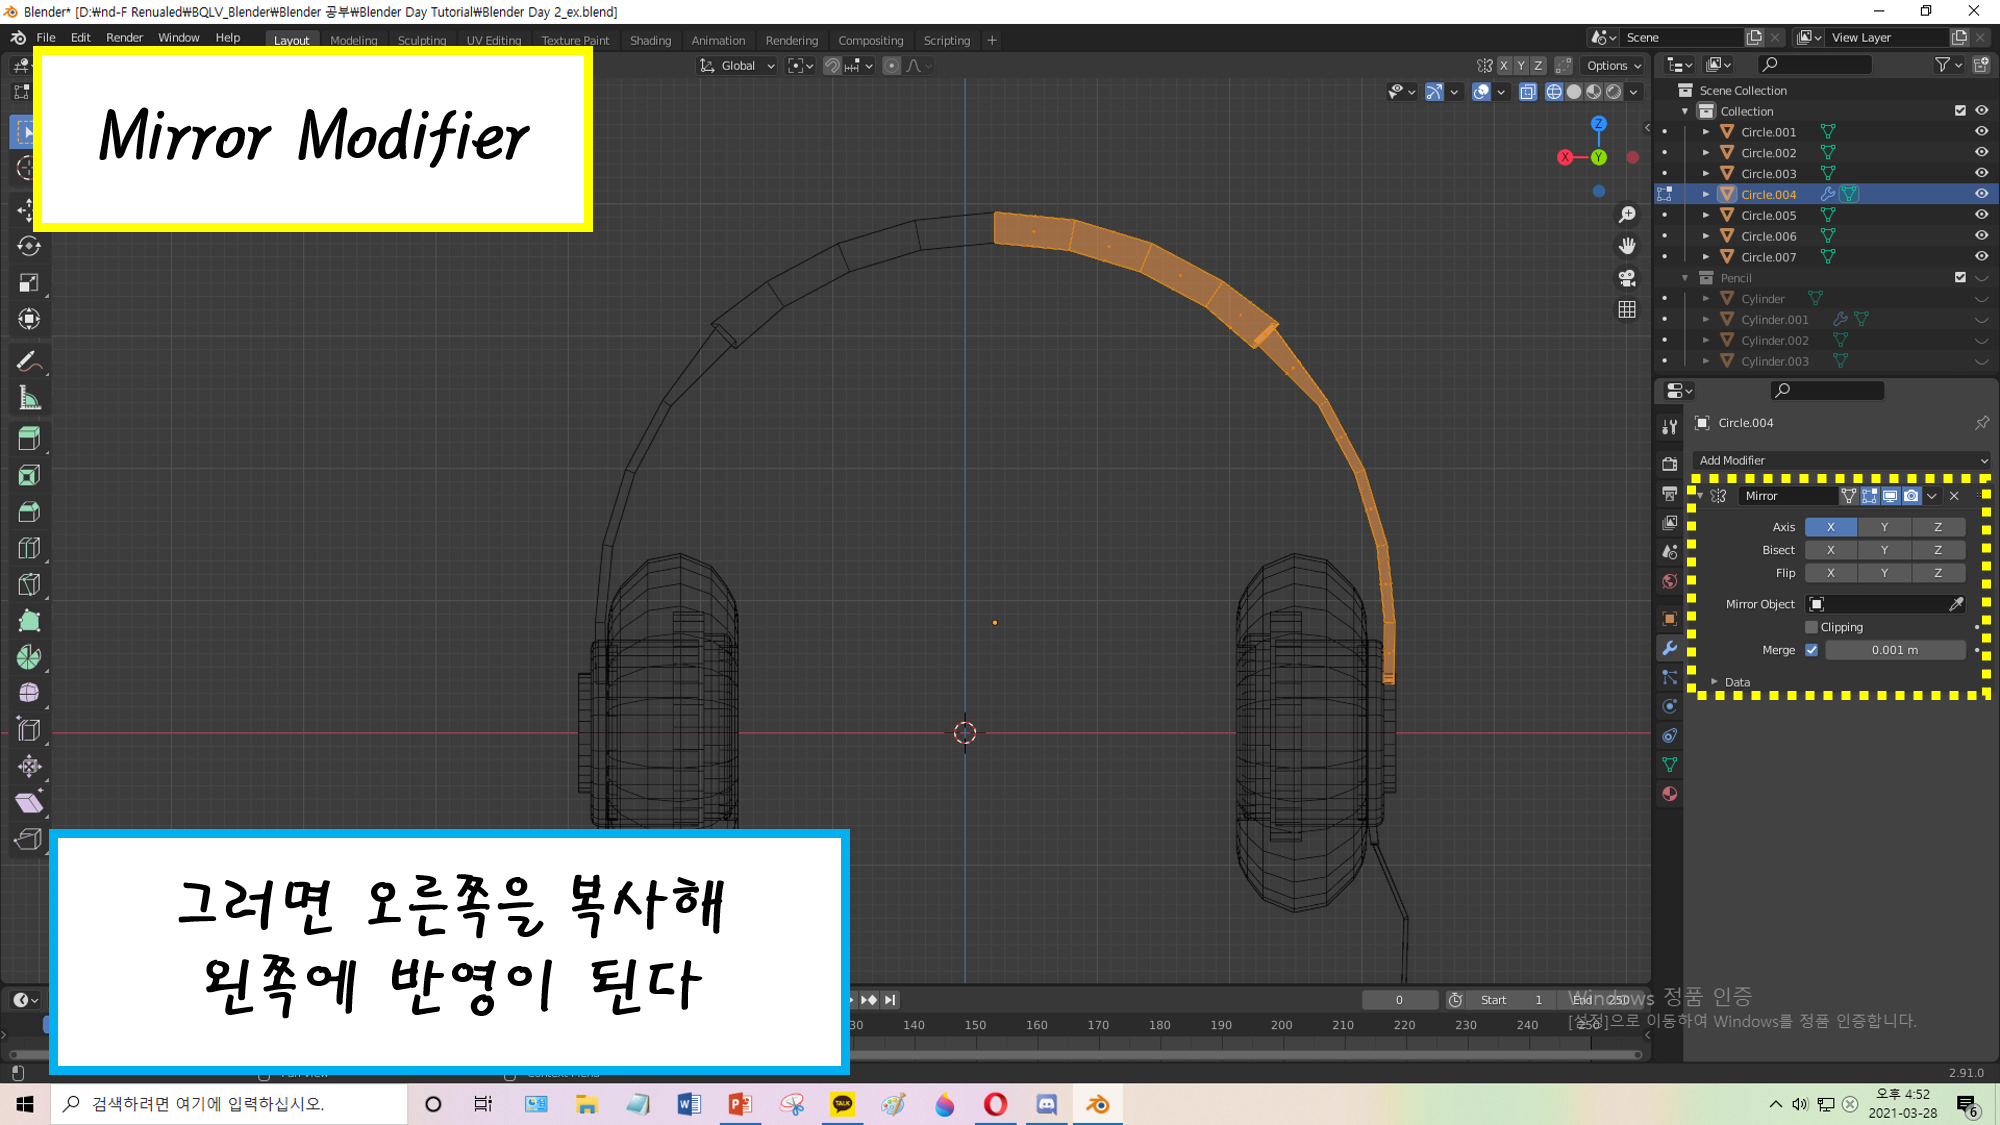Enable the Clipping checkbox

click(x=1811, y=627)
